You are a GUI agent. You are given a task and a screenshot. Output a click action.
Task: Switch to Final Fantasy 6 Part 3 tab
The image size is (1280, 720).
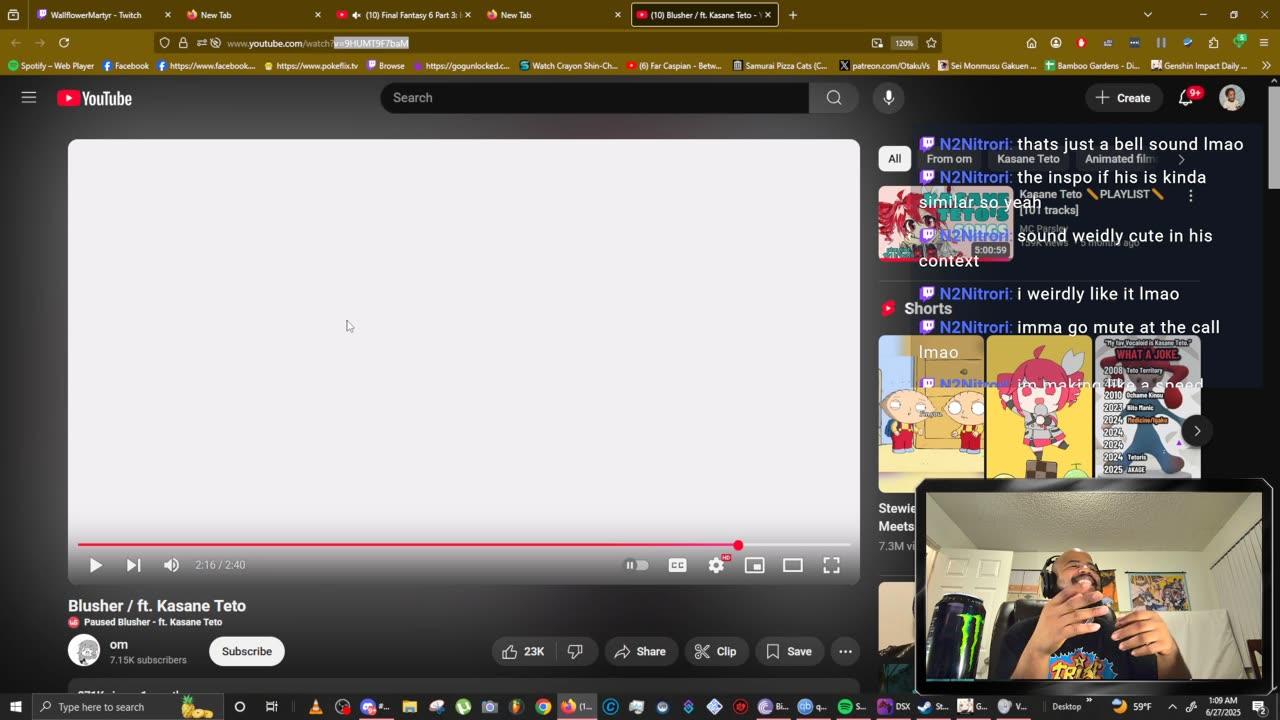pos(403,15)
